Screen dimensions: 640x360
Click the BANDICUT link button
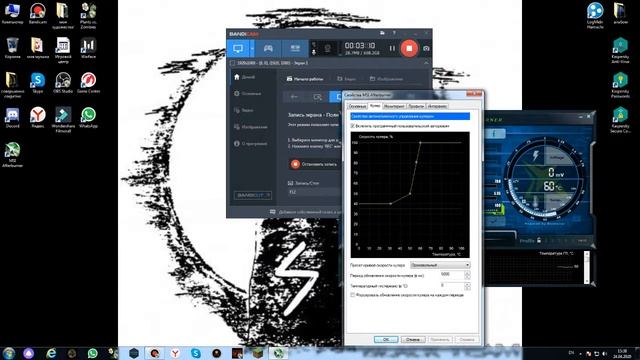253,195
